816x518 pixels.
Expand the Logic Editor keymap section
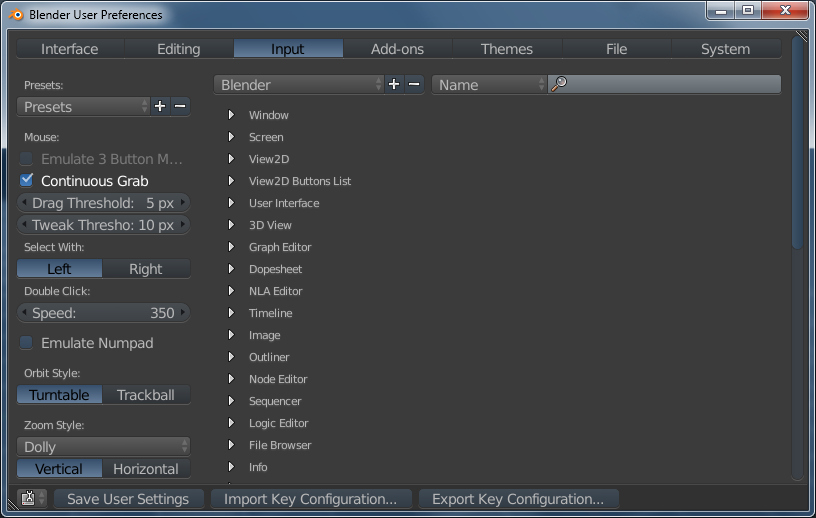tap(231, 422)
